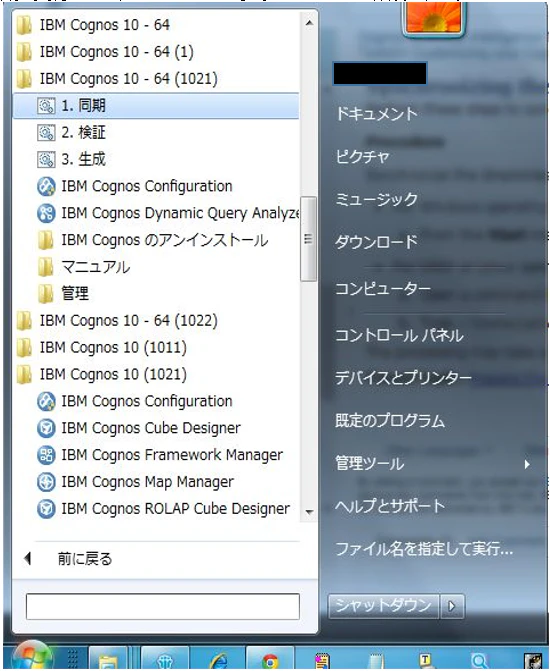Open ファイル名を指定して実行...

[x=424, y=549]
